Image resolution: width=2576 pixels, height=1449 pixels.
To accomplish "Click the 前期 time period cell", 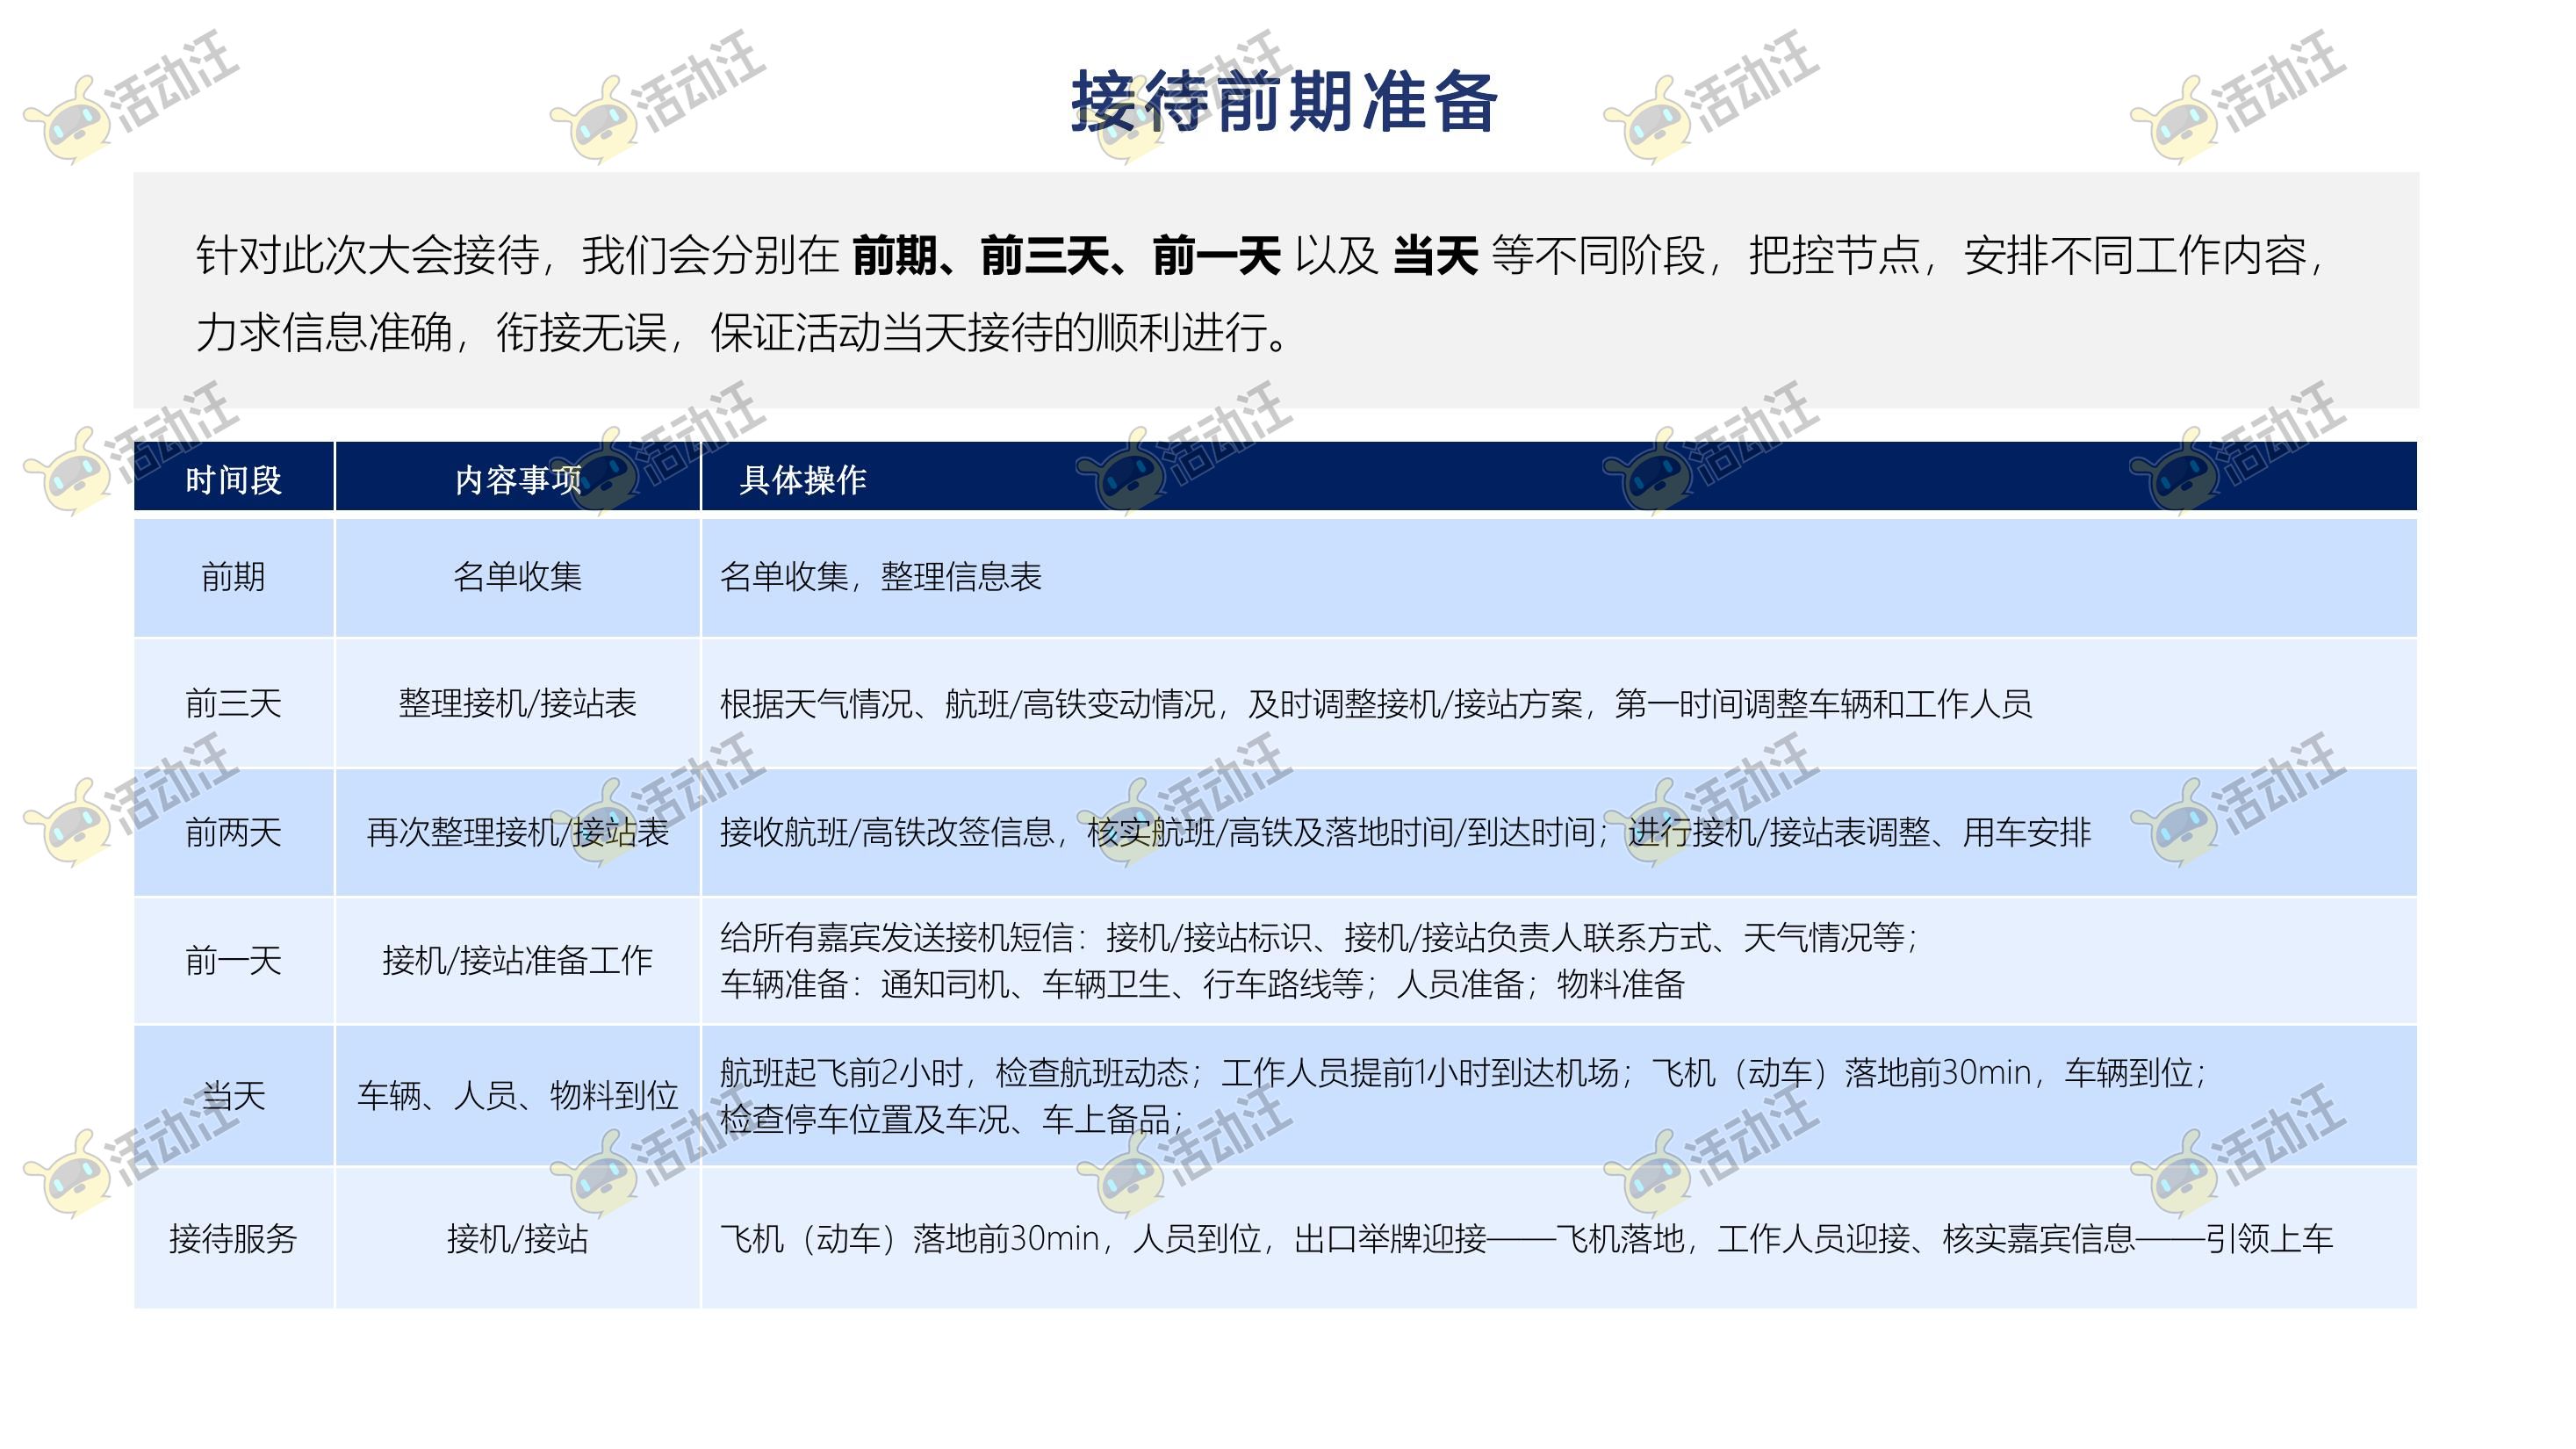I will [x=233, y=577].
